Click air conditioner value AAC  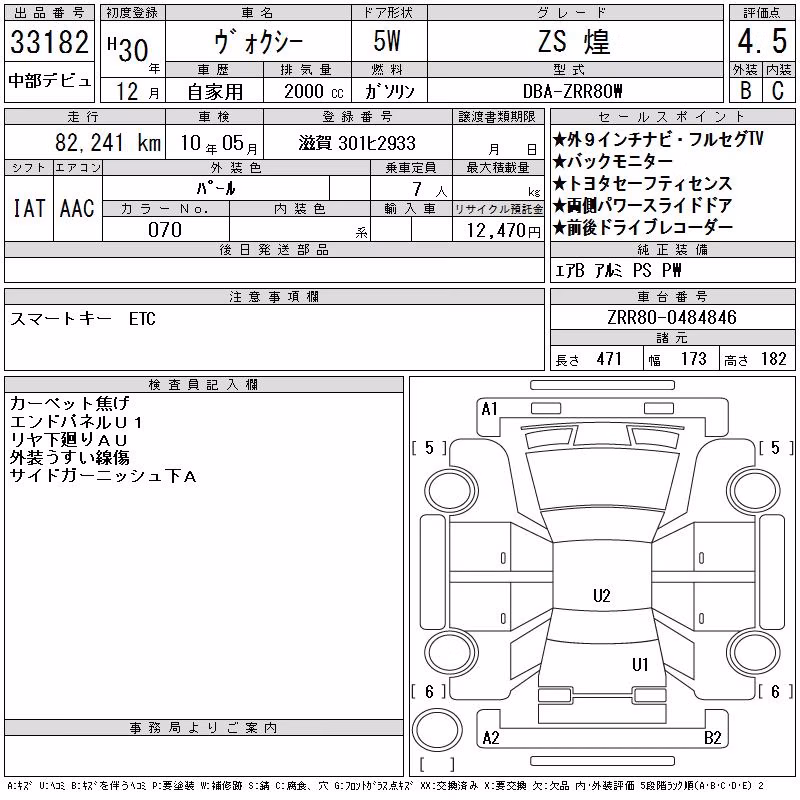pyautogui.click(x=77, y=209)
